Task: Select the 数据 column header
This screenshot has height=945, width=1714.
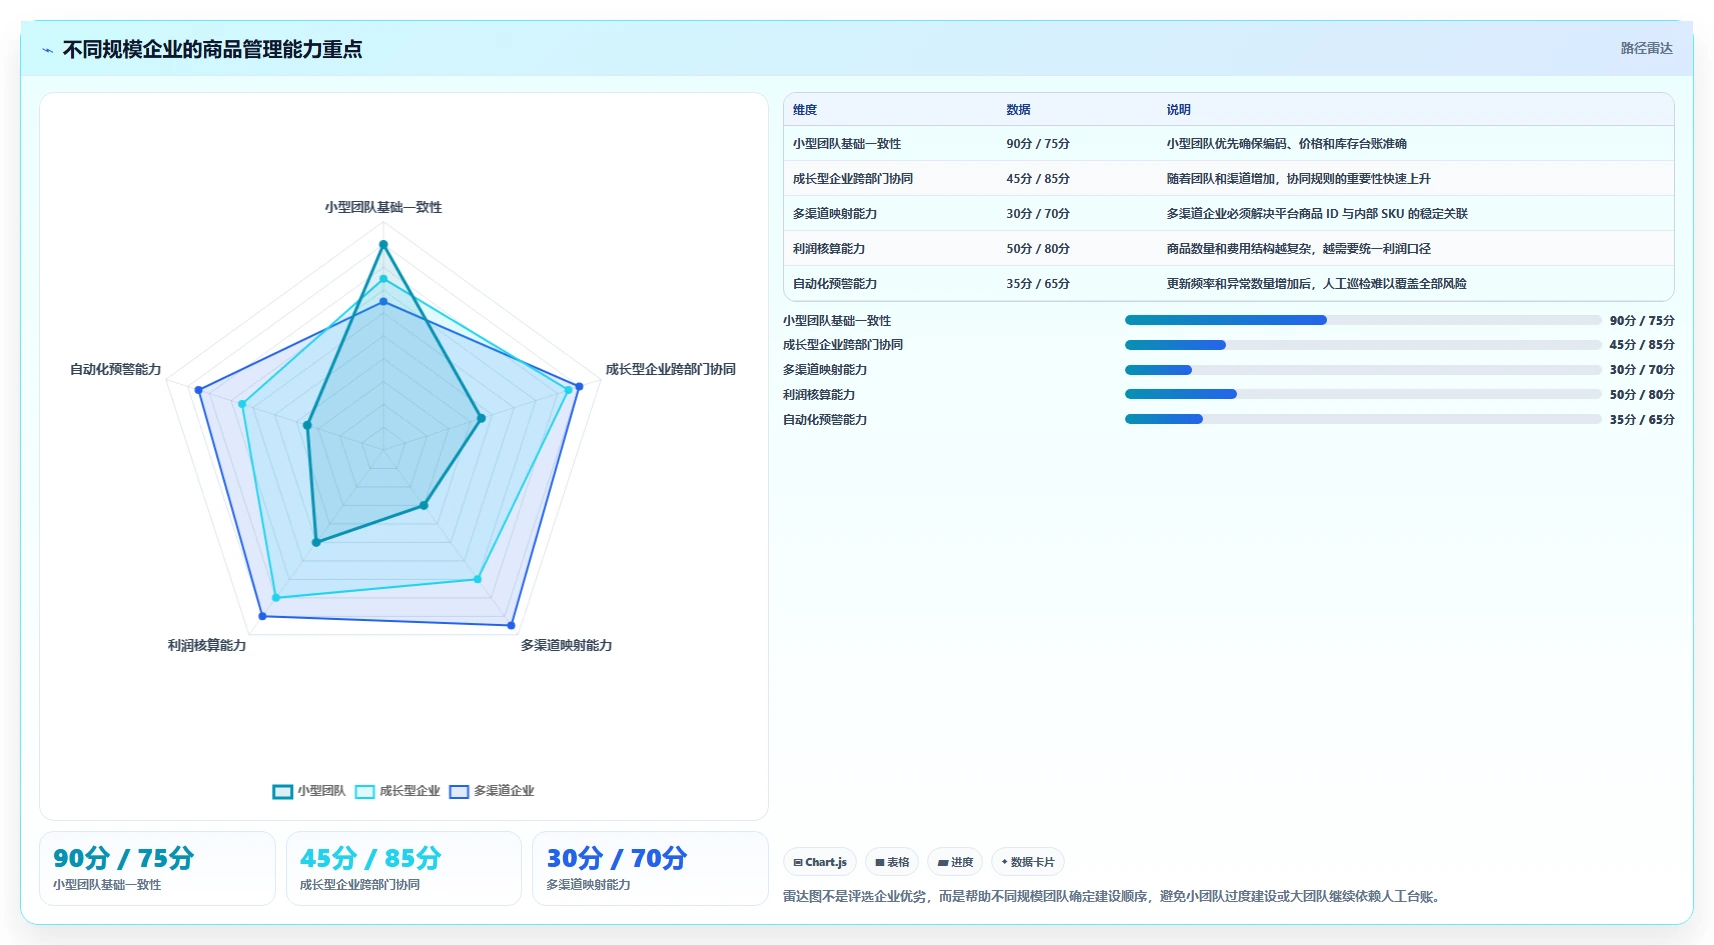Action: pos(1018,110)
